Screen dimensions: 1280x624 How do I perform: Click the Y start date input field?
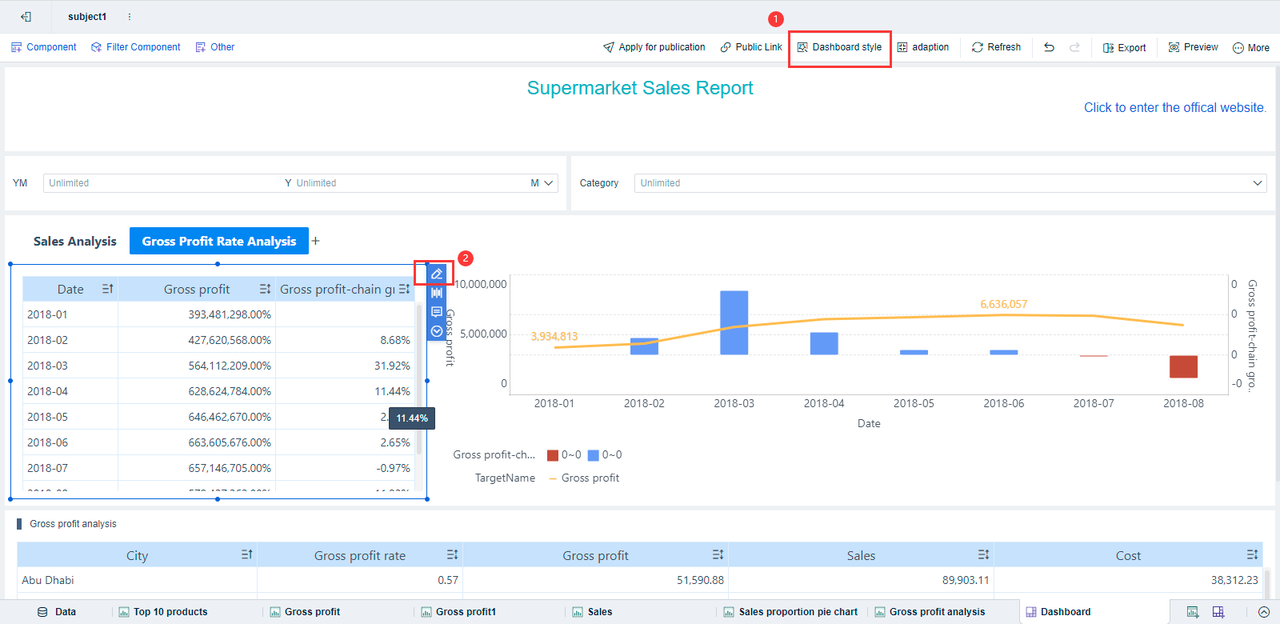click(164, 183)
